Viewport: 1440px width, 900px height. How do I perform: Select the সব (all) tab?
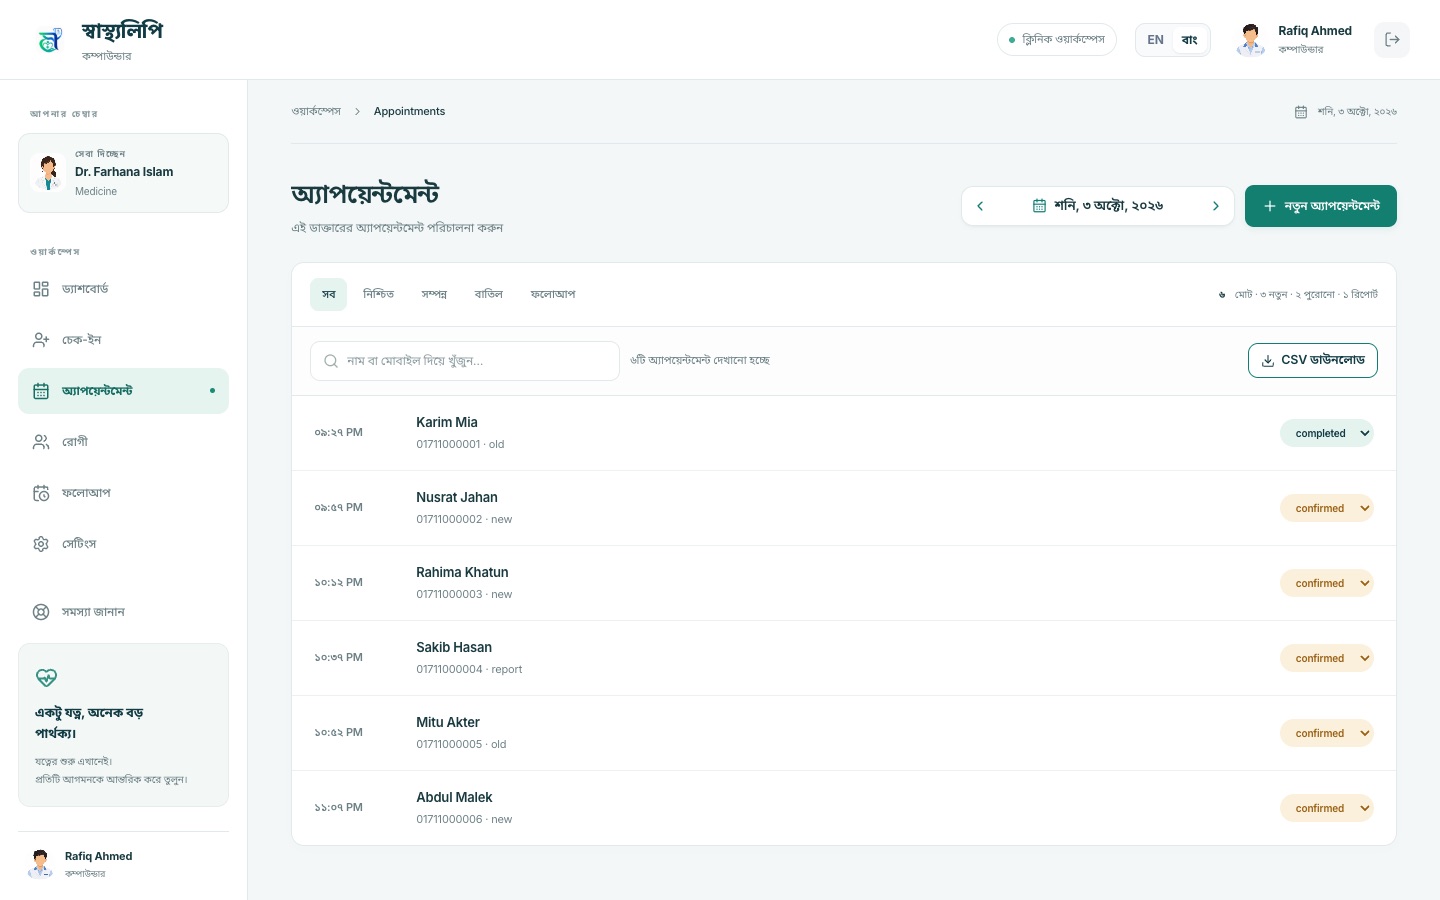[329, 294]
